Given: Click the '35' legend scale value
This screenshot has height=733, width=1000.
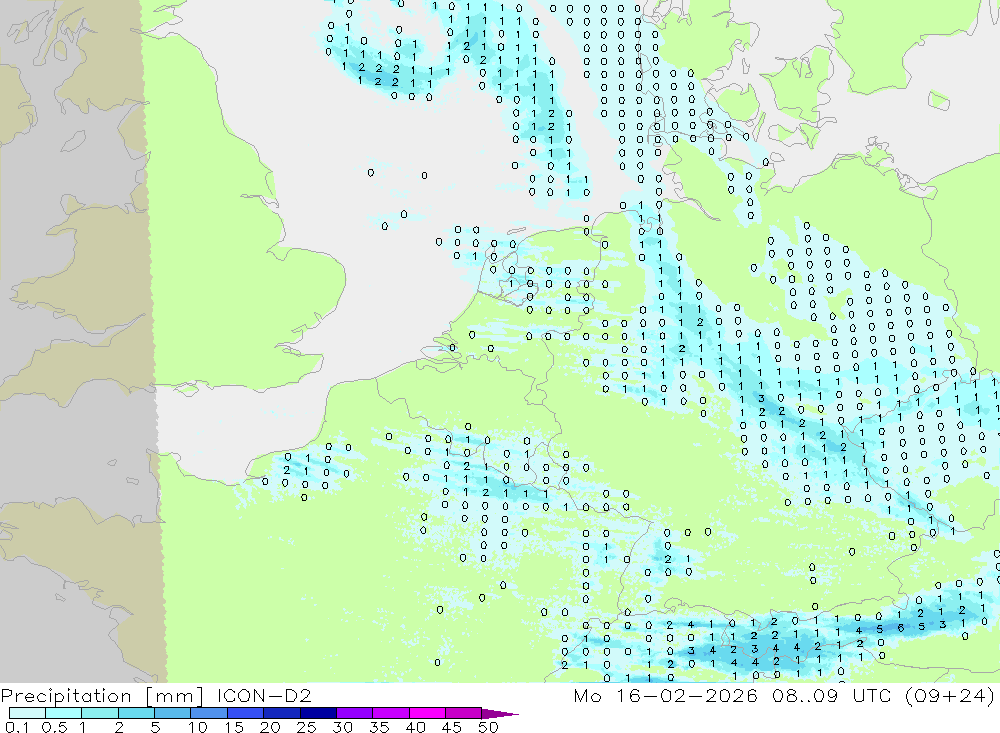Looking at the screenshot, I should pyautogui.click(x=379, y=727).
